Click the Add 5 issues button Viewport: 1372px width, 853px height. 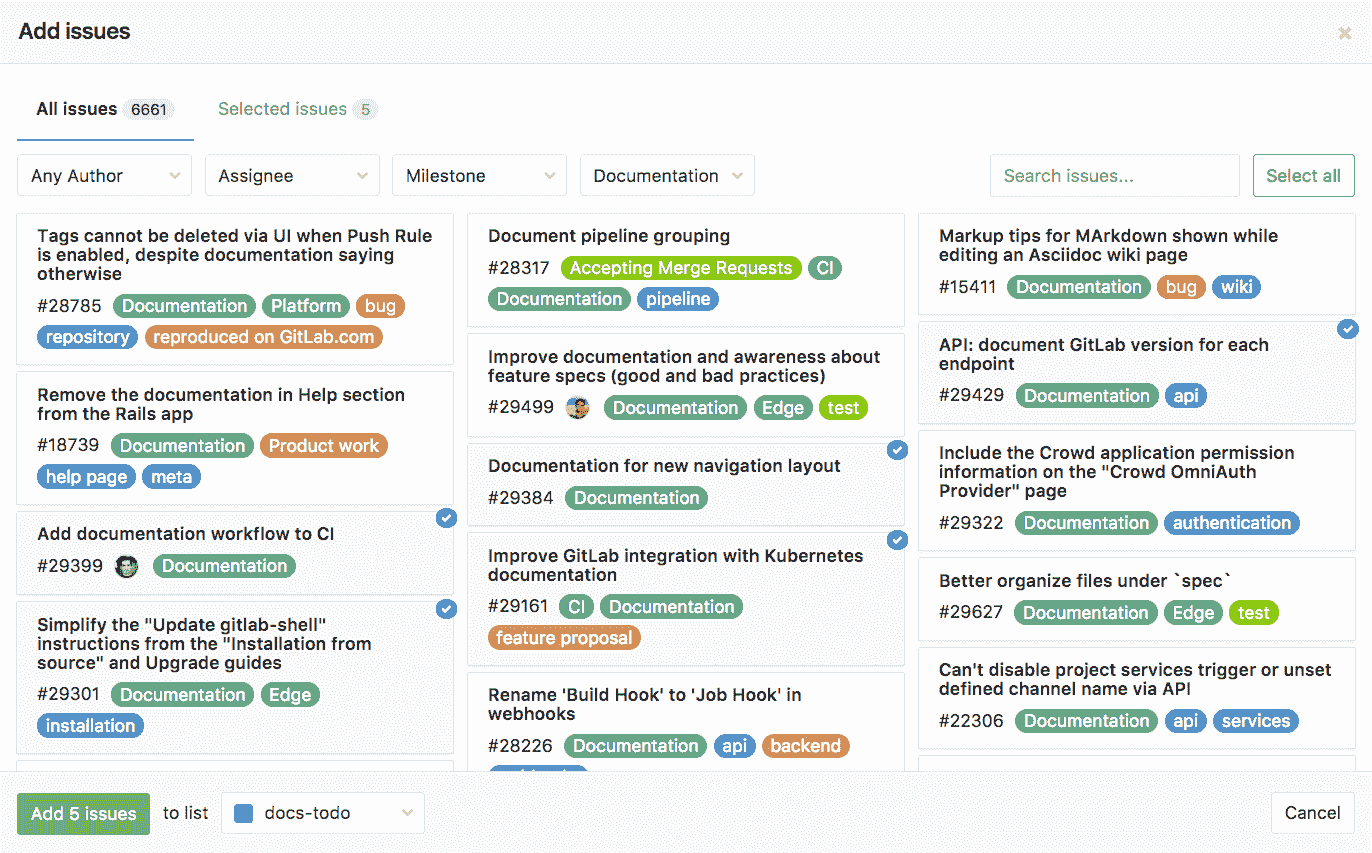coord(83,814)
